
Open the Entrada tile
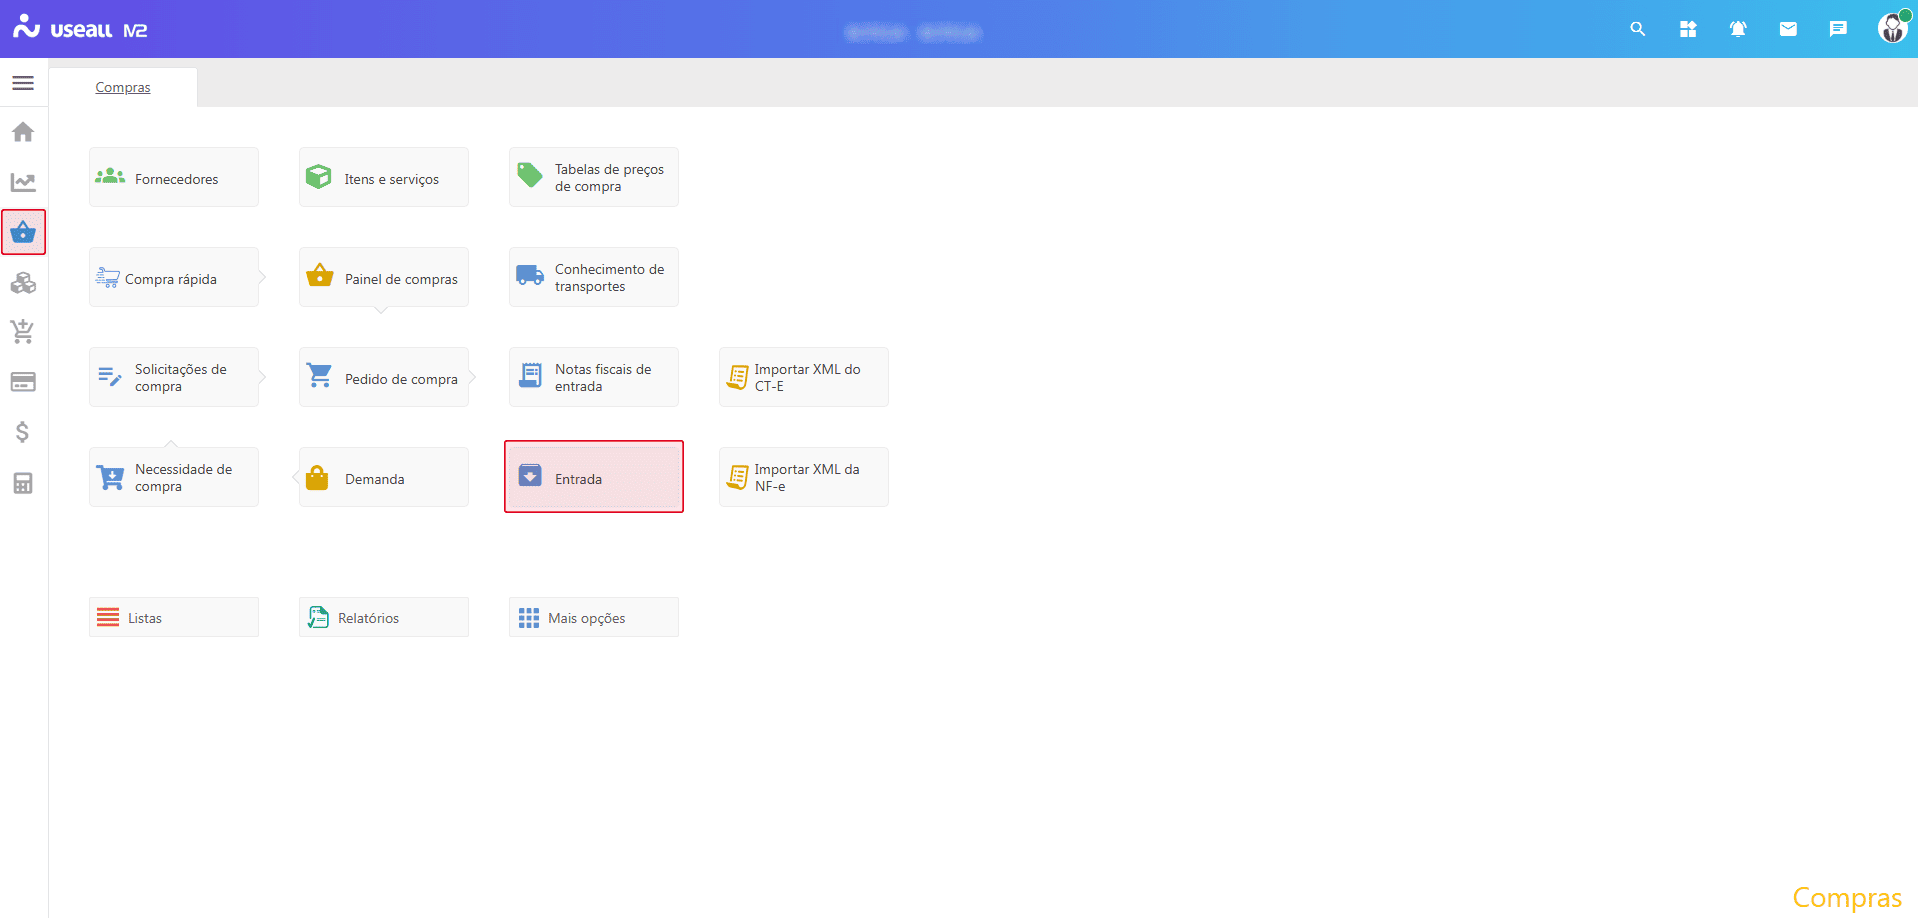(x=593, y=477)
